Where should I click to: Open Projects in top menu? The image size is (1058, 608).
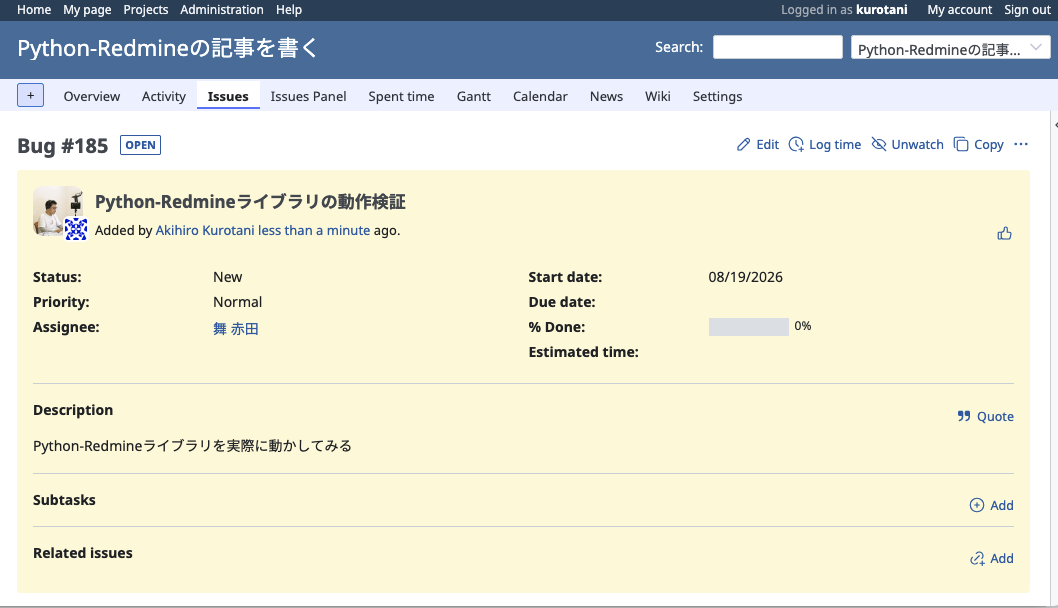click(146, 9)
